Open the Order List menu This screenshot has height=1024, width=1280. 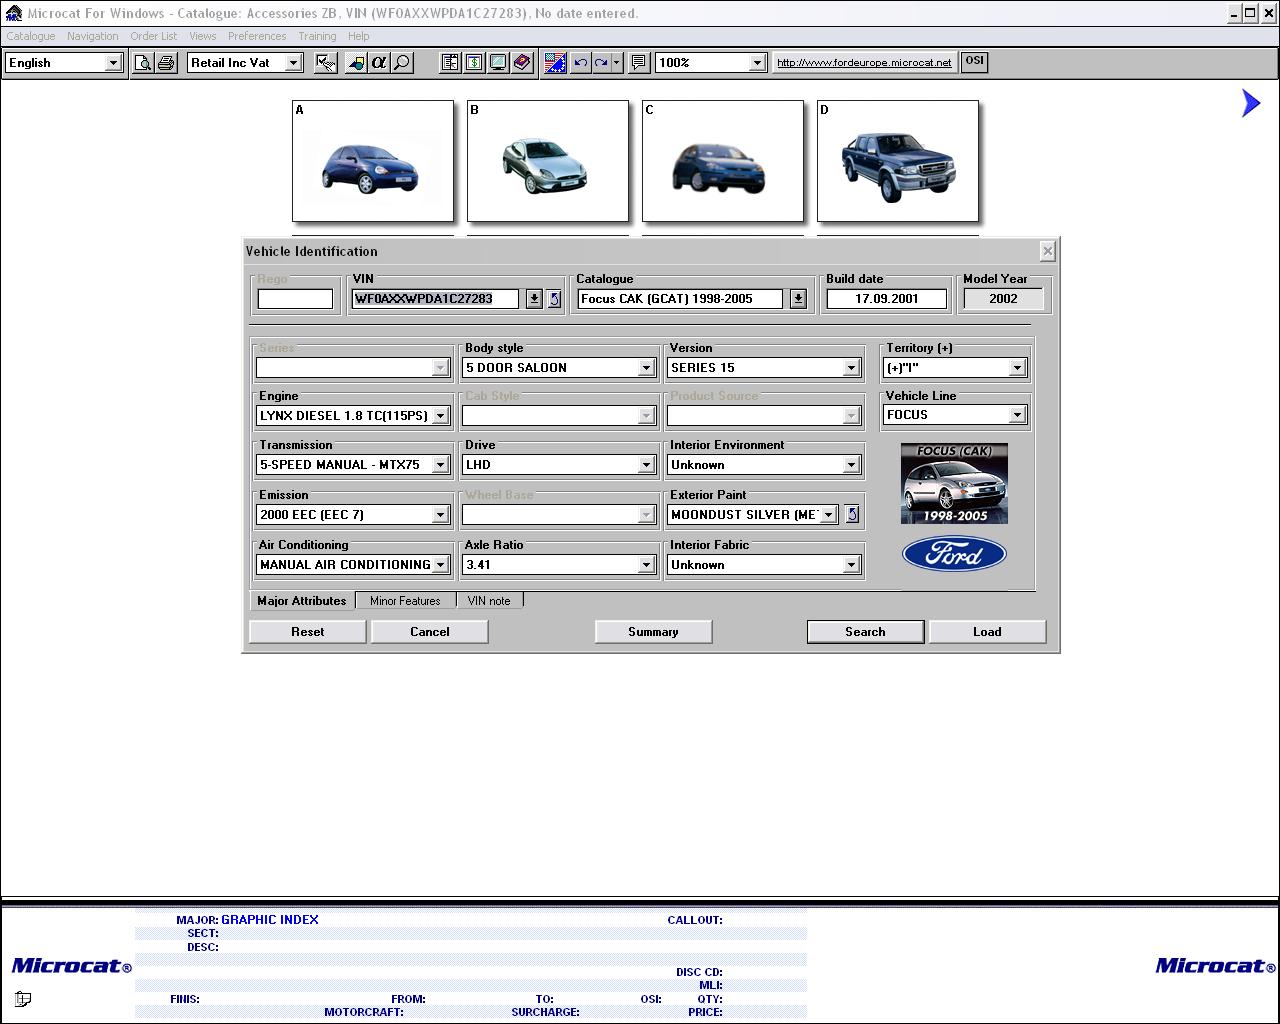(x=154, y=36)
